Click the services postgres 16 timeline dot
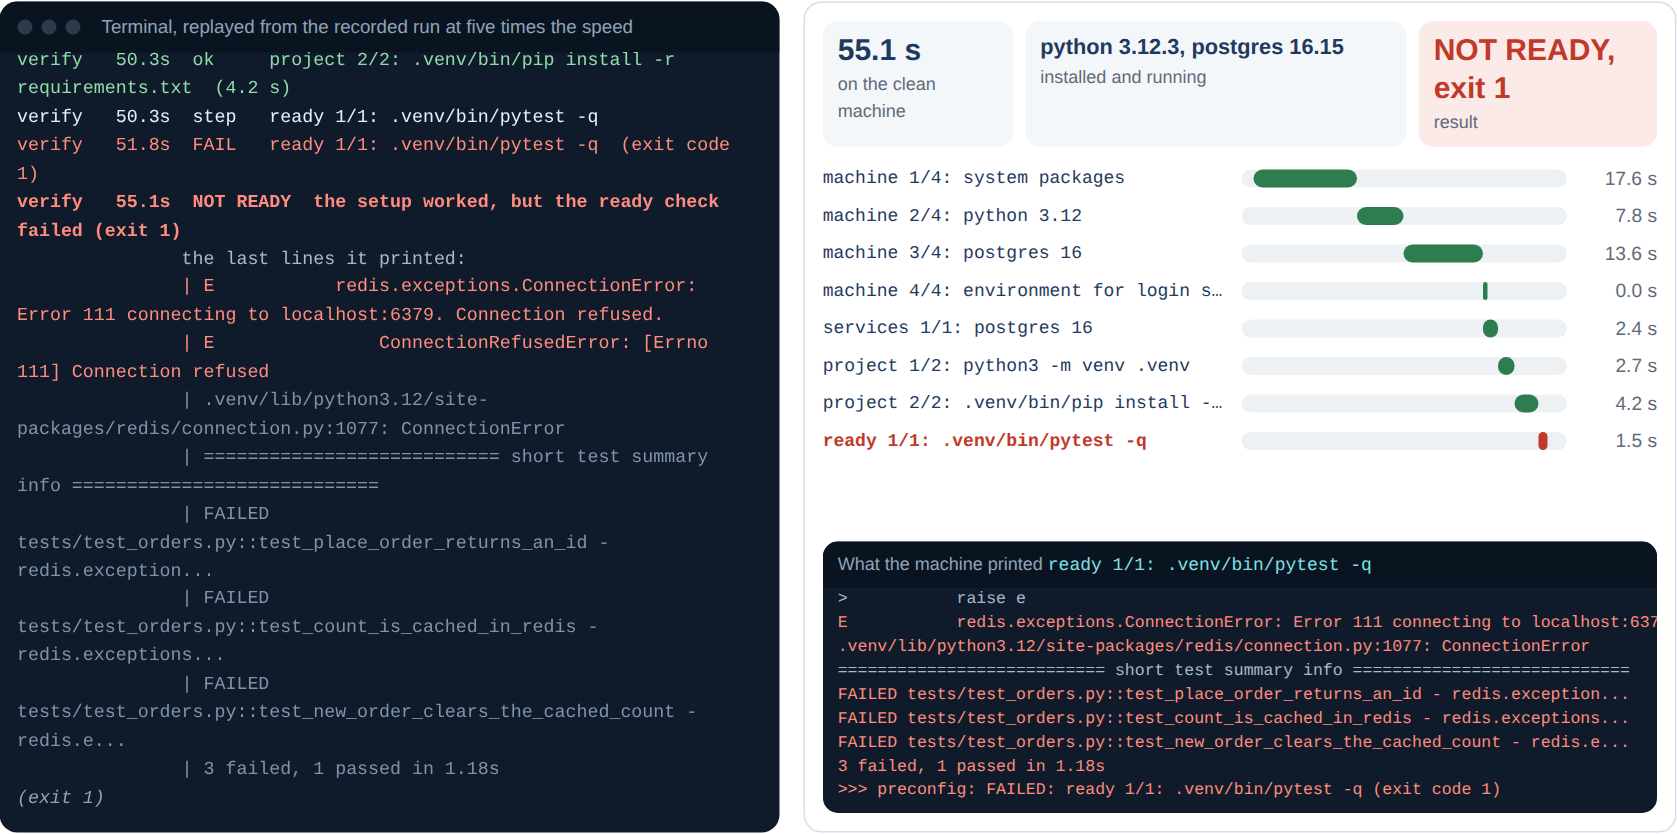Screen dimensions: 1677x834 1490,329
